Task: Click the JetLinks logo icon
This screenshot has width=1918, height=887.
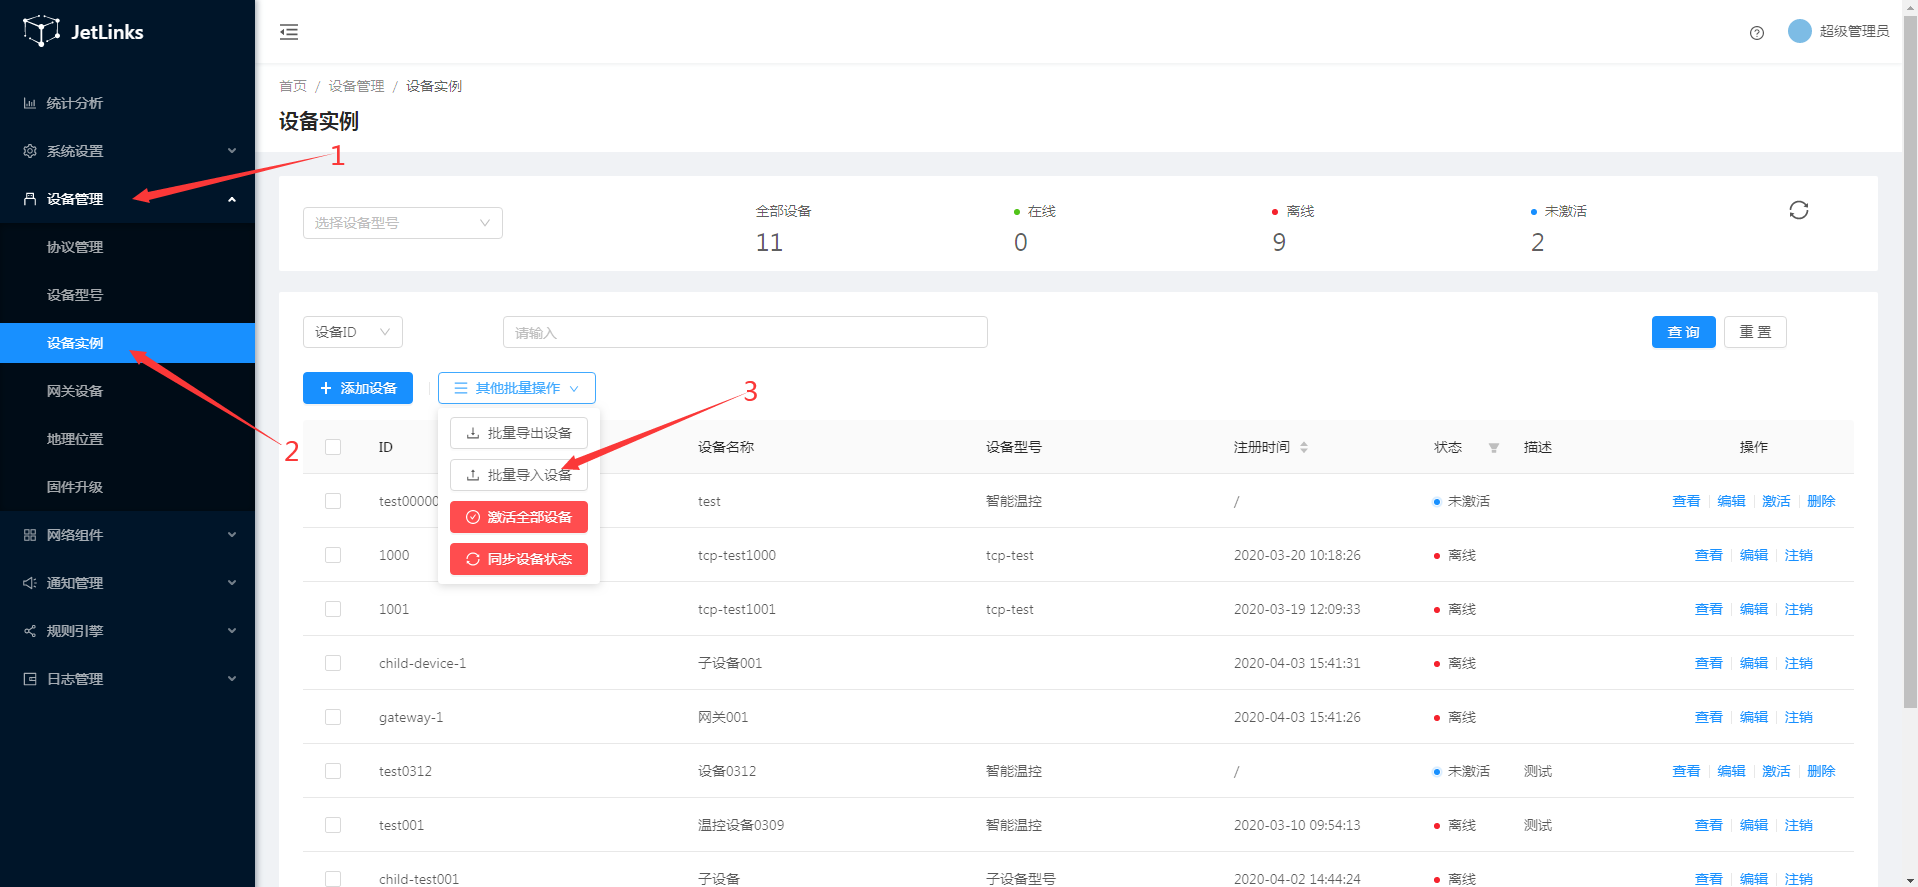Action: point(40,31)
